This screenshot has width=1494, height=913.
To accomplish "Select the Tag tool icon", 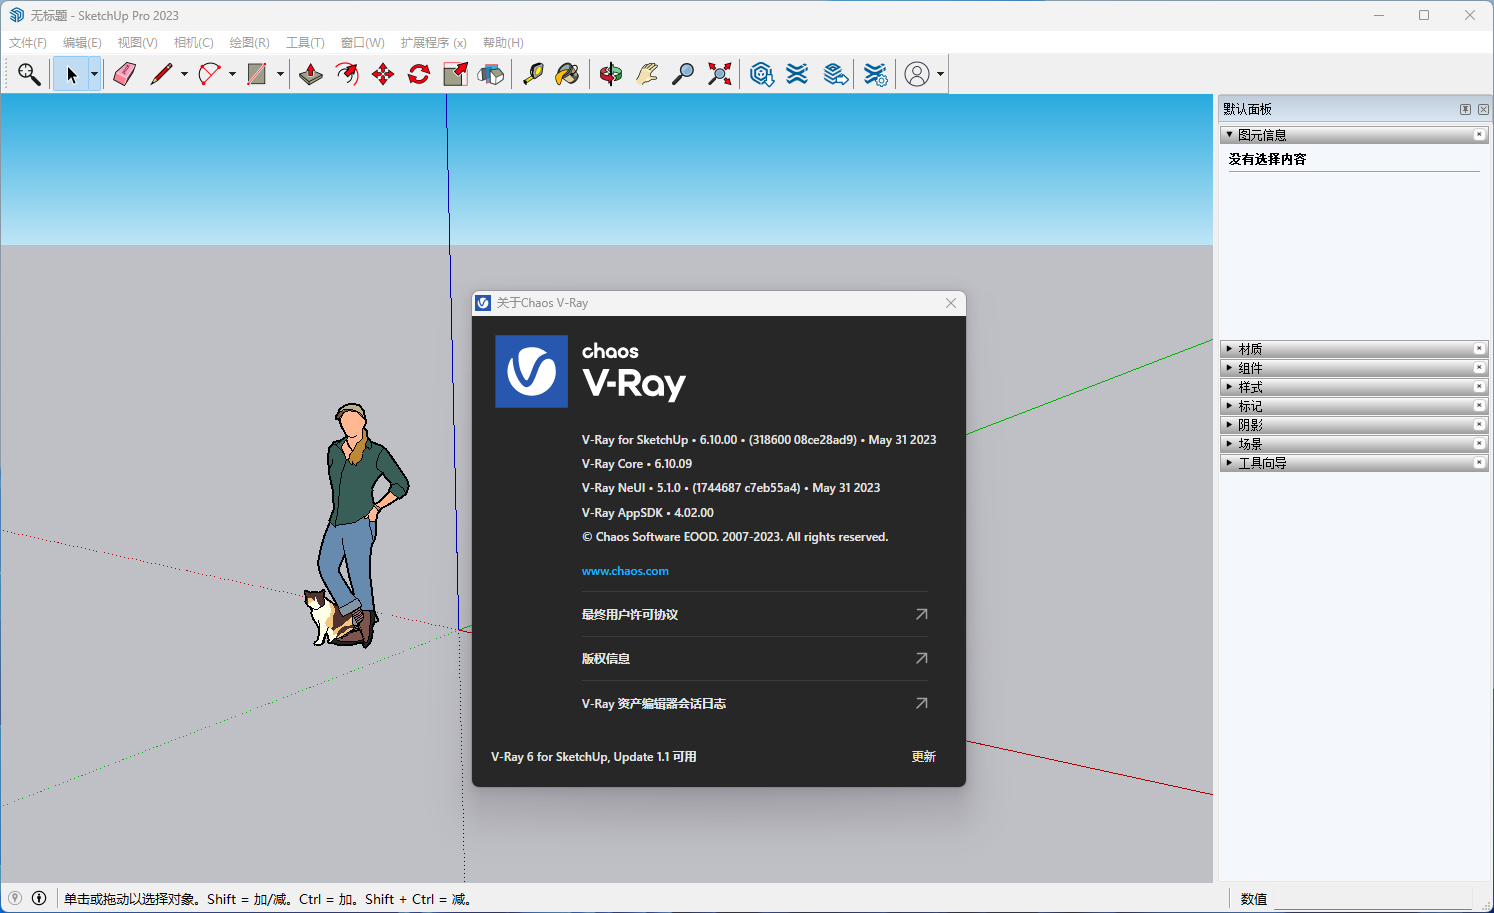I will pos(491,74).
